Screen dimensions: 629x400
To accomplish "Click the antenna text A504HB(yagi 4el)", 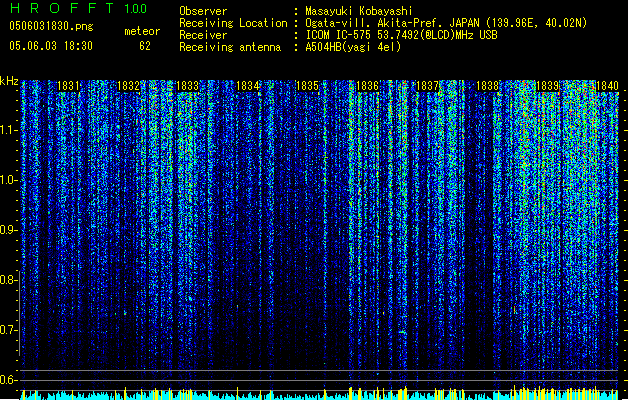I will pyautogui.click(x=353, y=47).
